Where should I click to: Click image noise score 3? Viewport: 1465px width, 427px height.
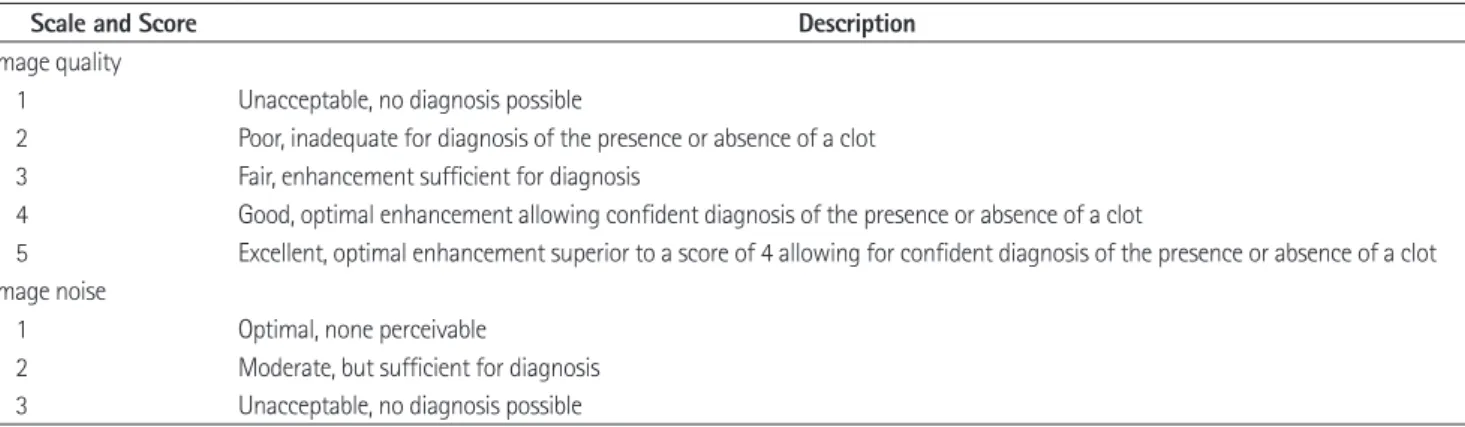[x=21, y=406]
